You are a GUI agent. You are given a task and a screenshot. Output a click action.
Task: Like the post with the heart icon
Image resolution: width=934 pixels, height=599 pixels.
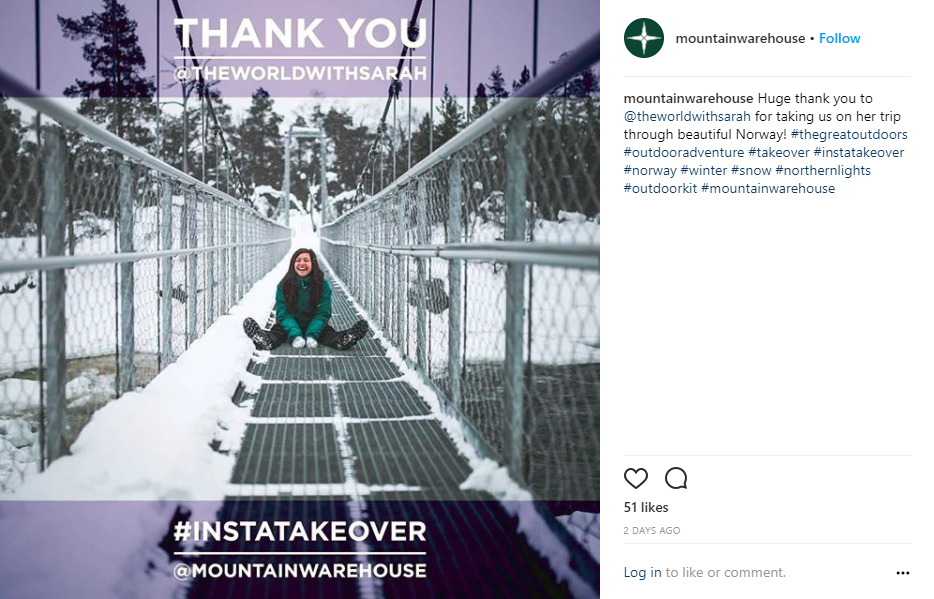[x=636, y=478]
